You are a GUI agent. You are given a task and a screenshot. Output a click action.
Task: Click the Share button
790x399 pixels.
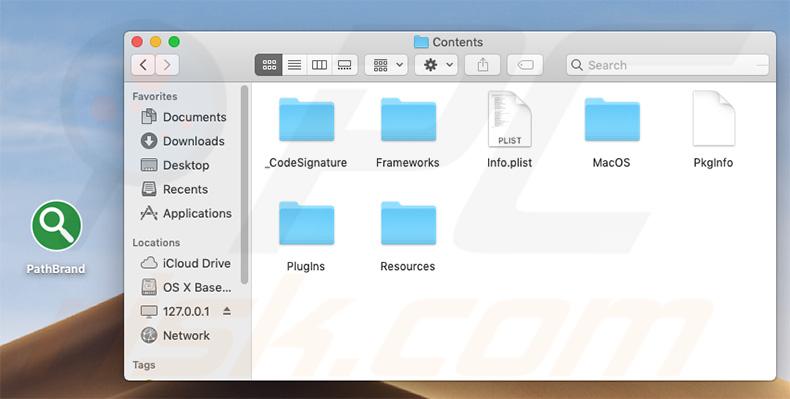pyautogui.click(x=483, y=65)
